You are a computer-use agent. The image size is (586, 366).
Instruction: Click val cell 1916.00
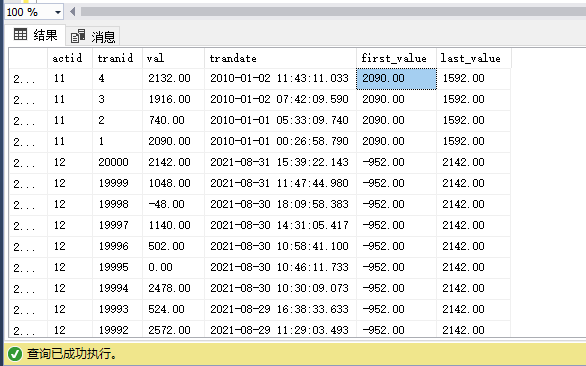tap(173, 100)
